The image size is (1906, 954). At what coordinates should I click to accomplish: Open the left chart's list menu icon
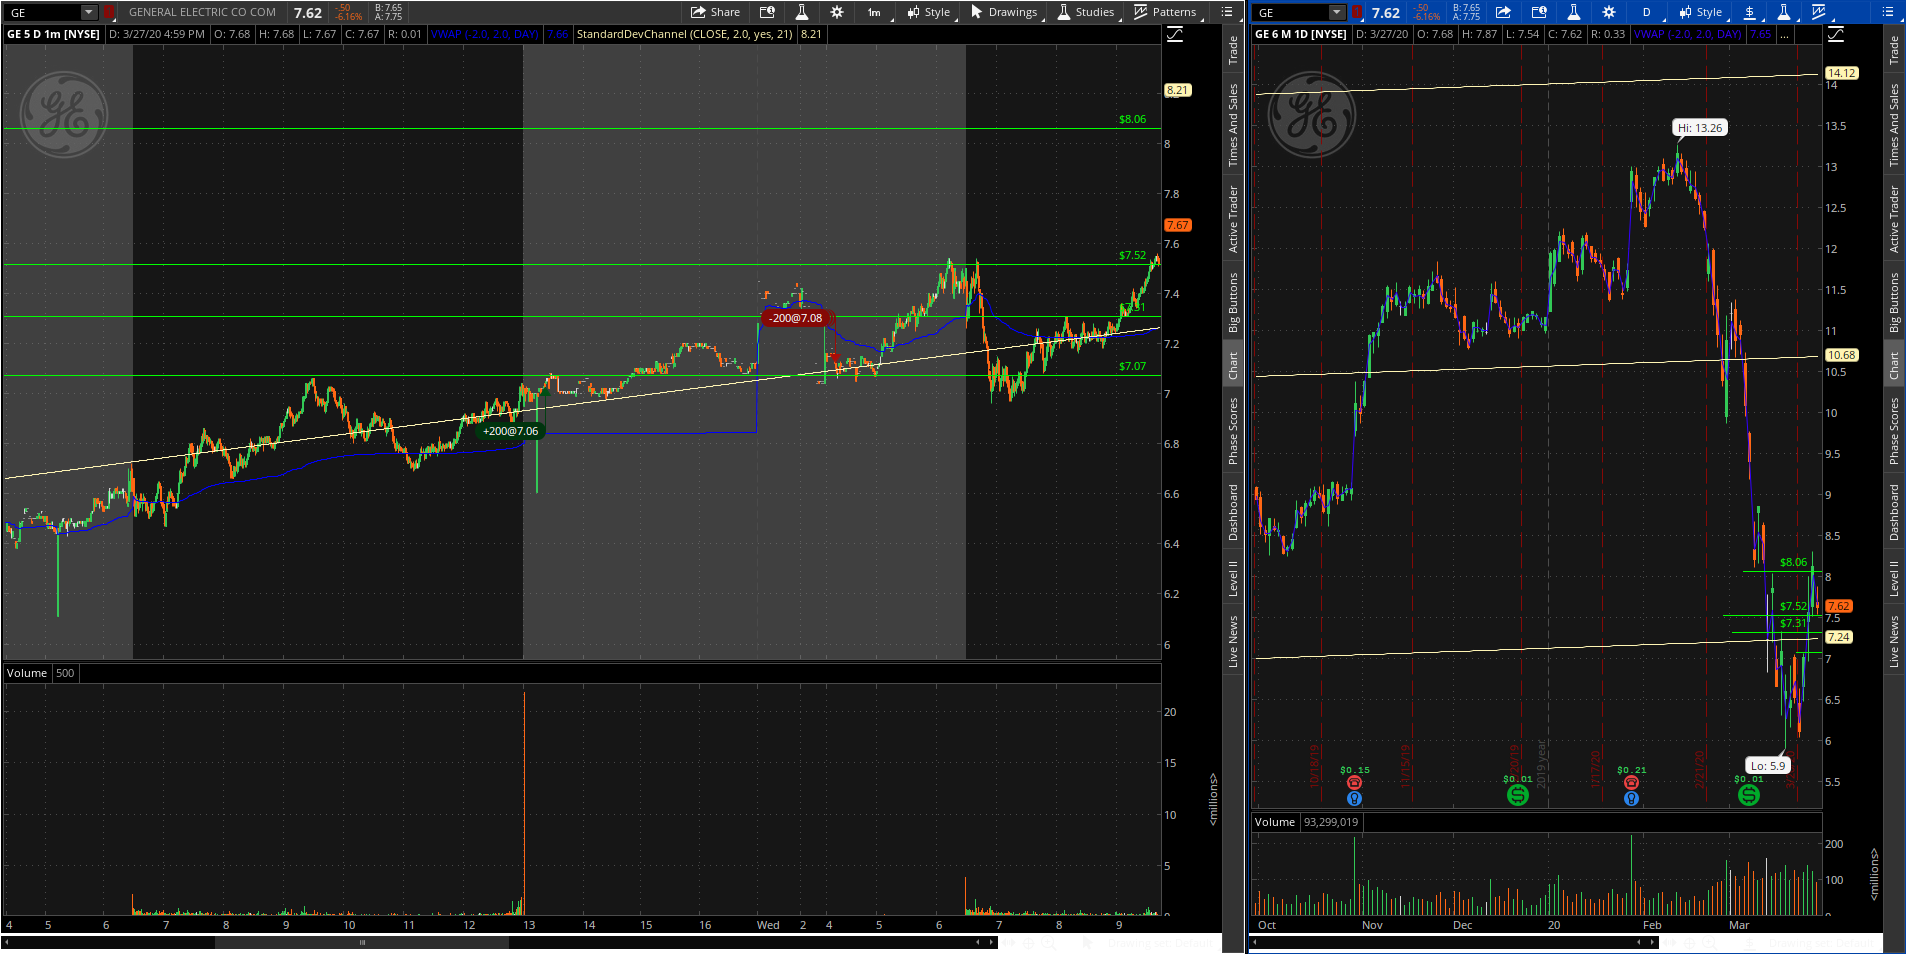pos(1227,12)
